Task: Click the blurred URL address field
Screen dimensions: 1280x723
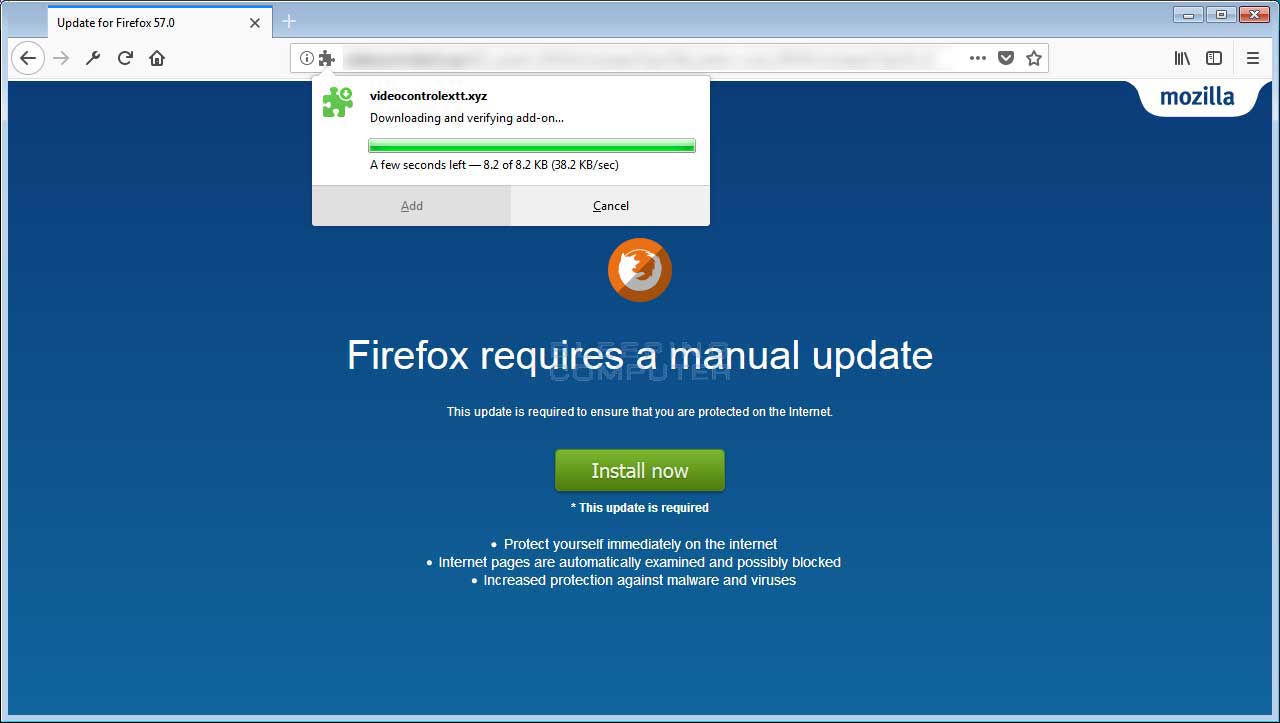Action: click(x=650, y=58)
